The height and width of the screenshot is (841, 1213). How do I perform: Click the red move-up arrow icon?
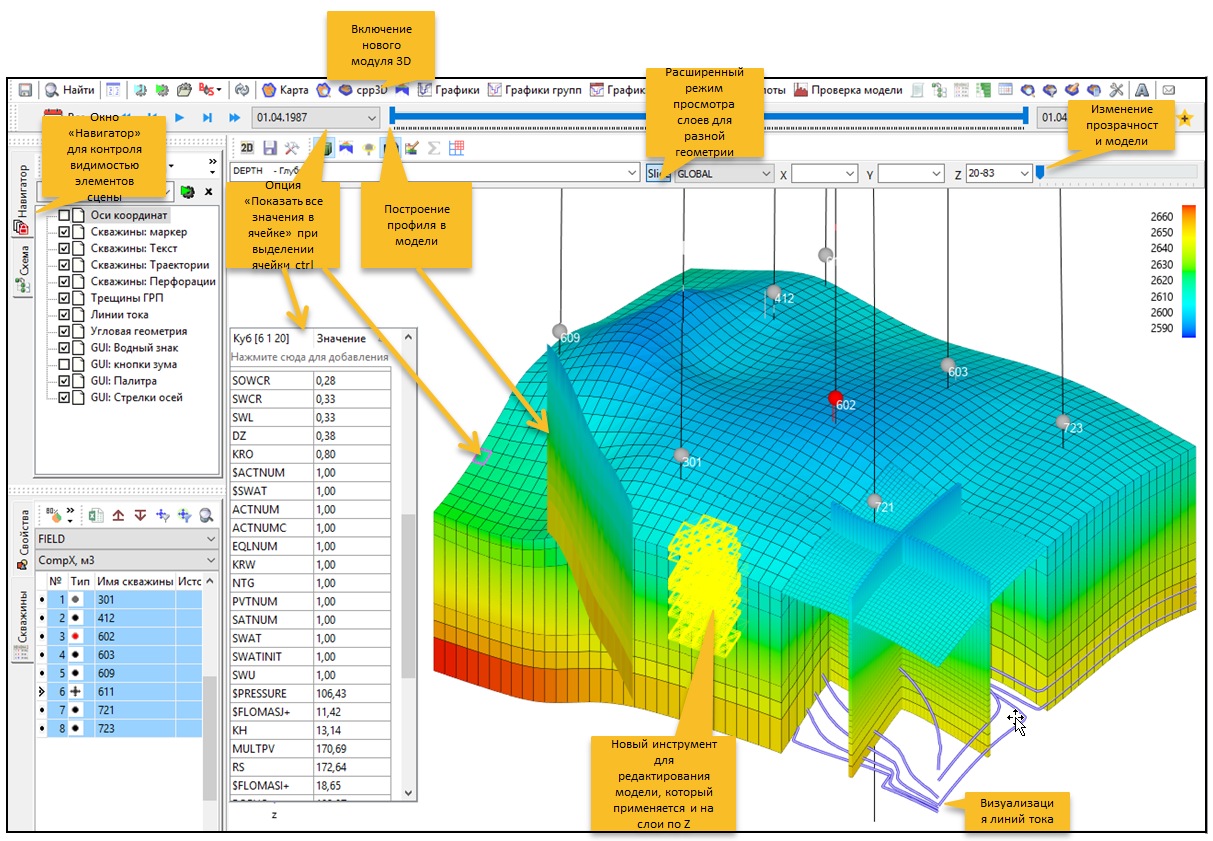point(118,516)
